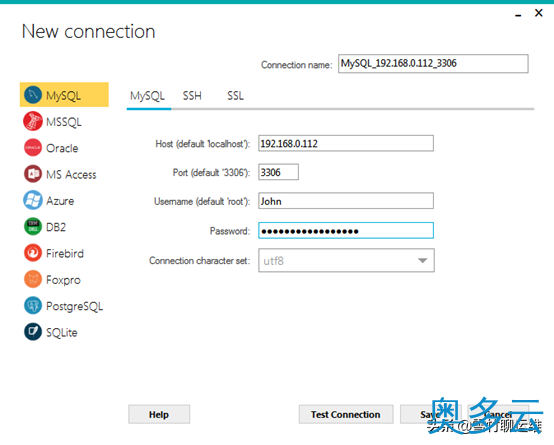Click the Test Connection button
554x445 pixels.
(x=346, y=414)
